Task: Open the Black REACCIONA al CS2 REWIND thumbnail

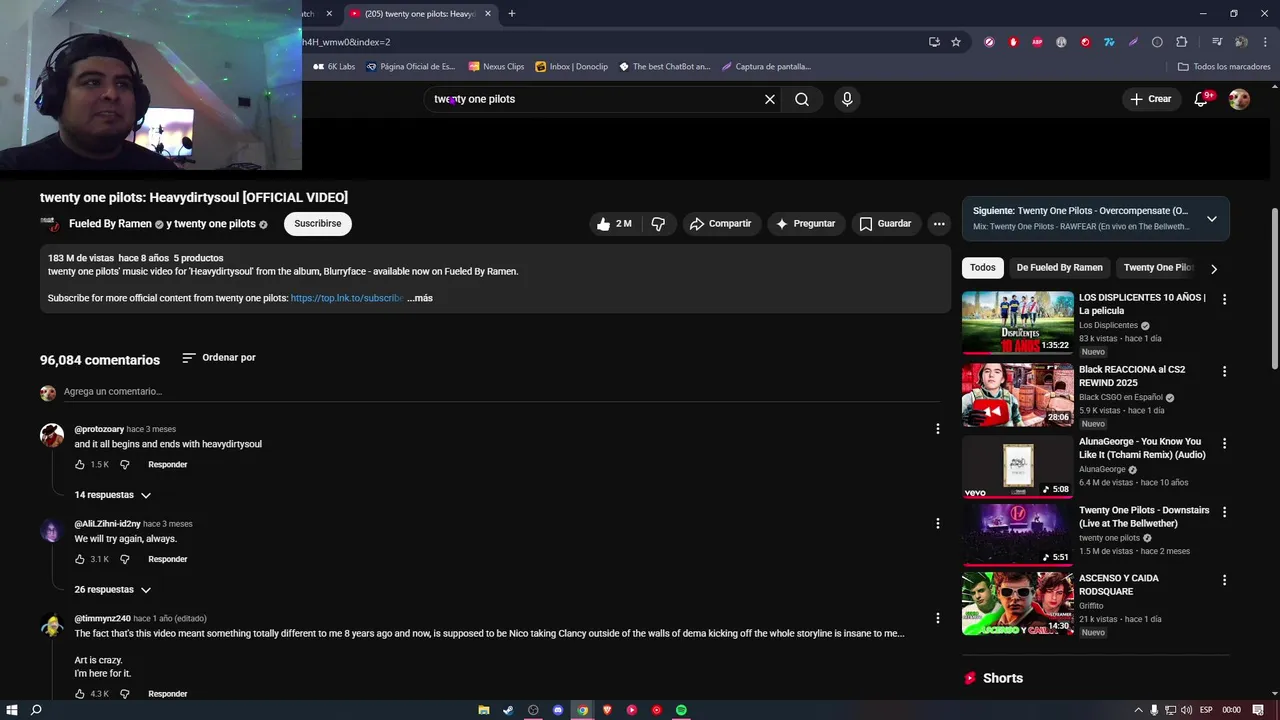Action: (x=1018, y=395)
